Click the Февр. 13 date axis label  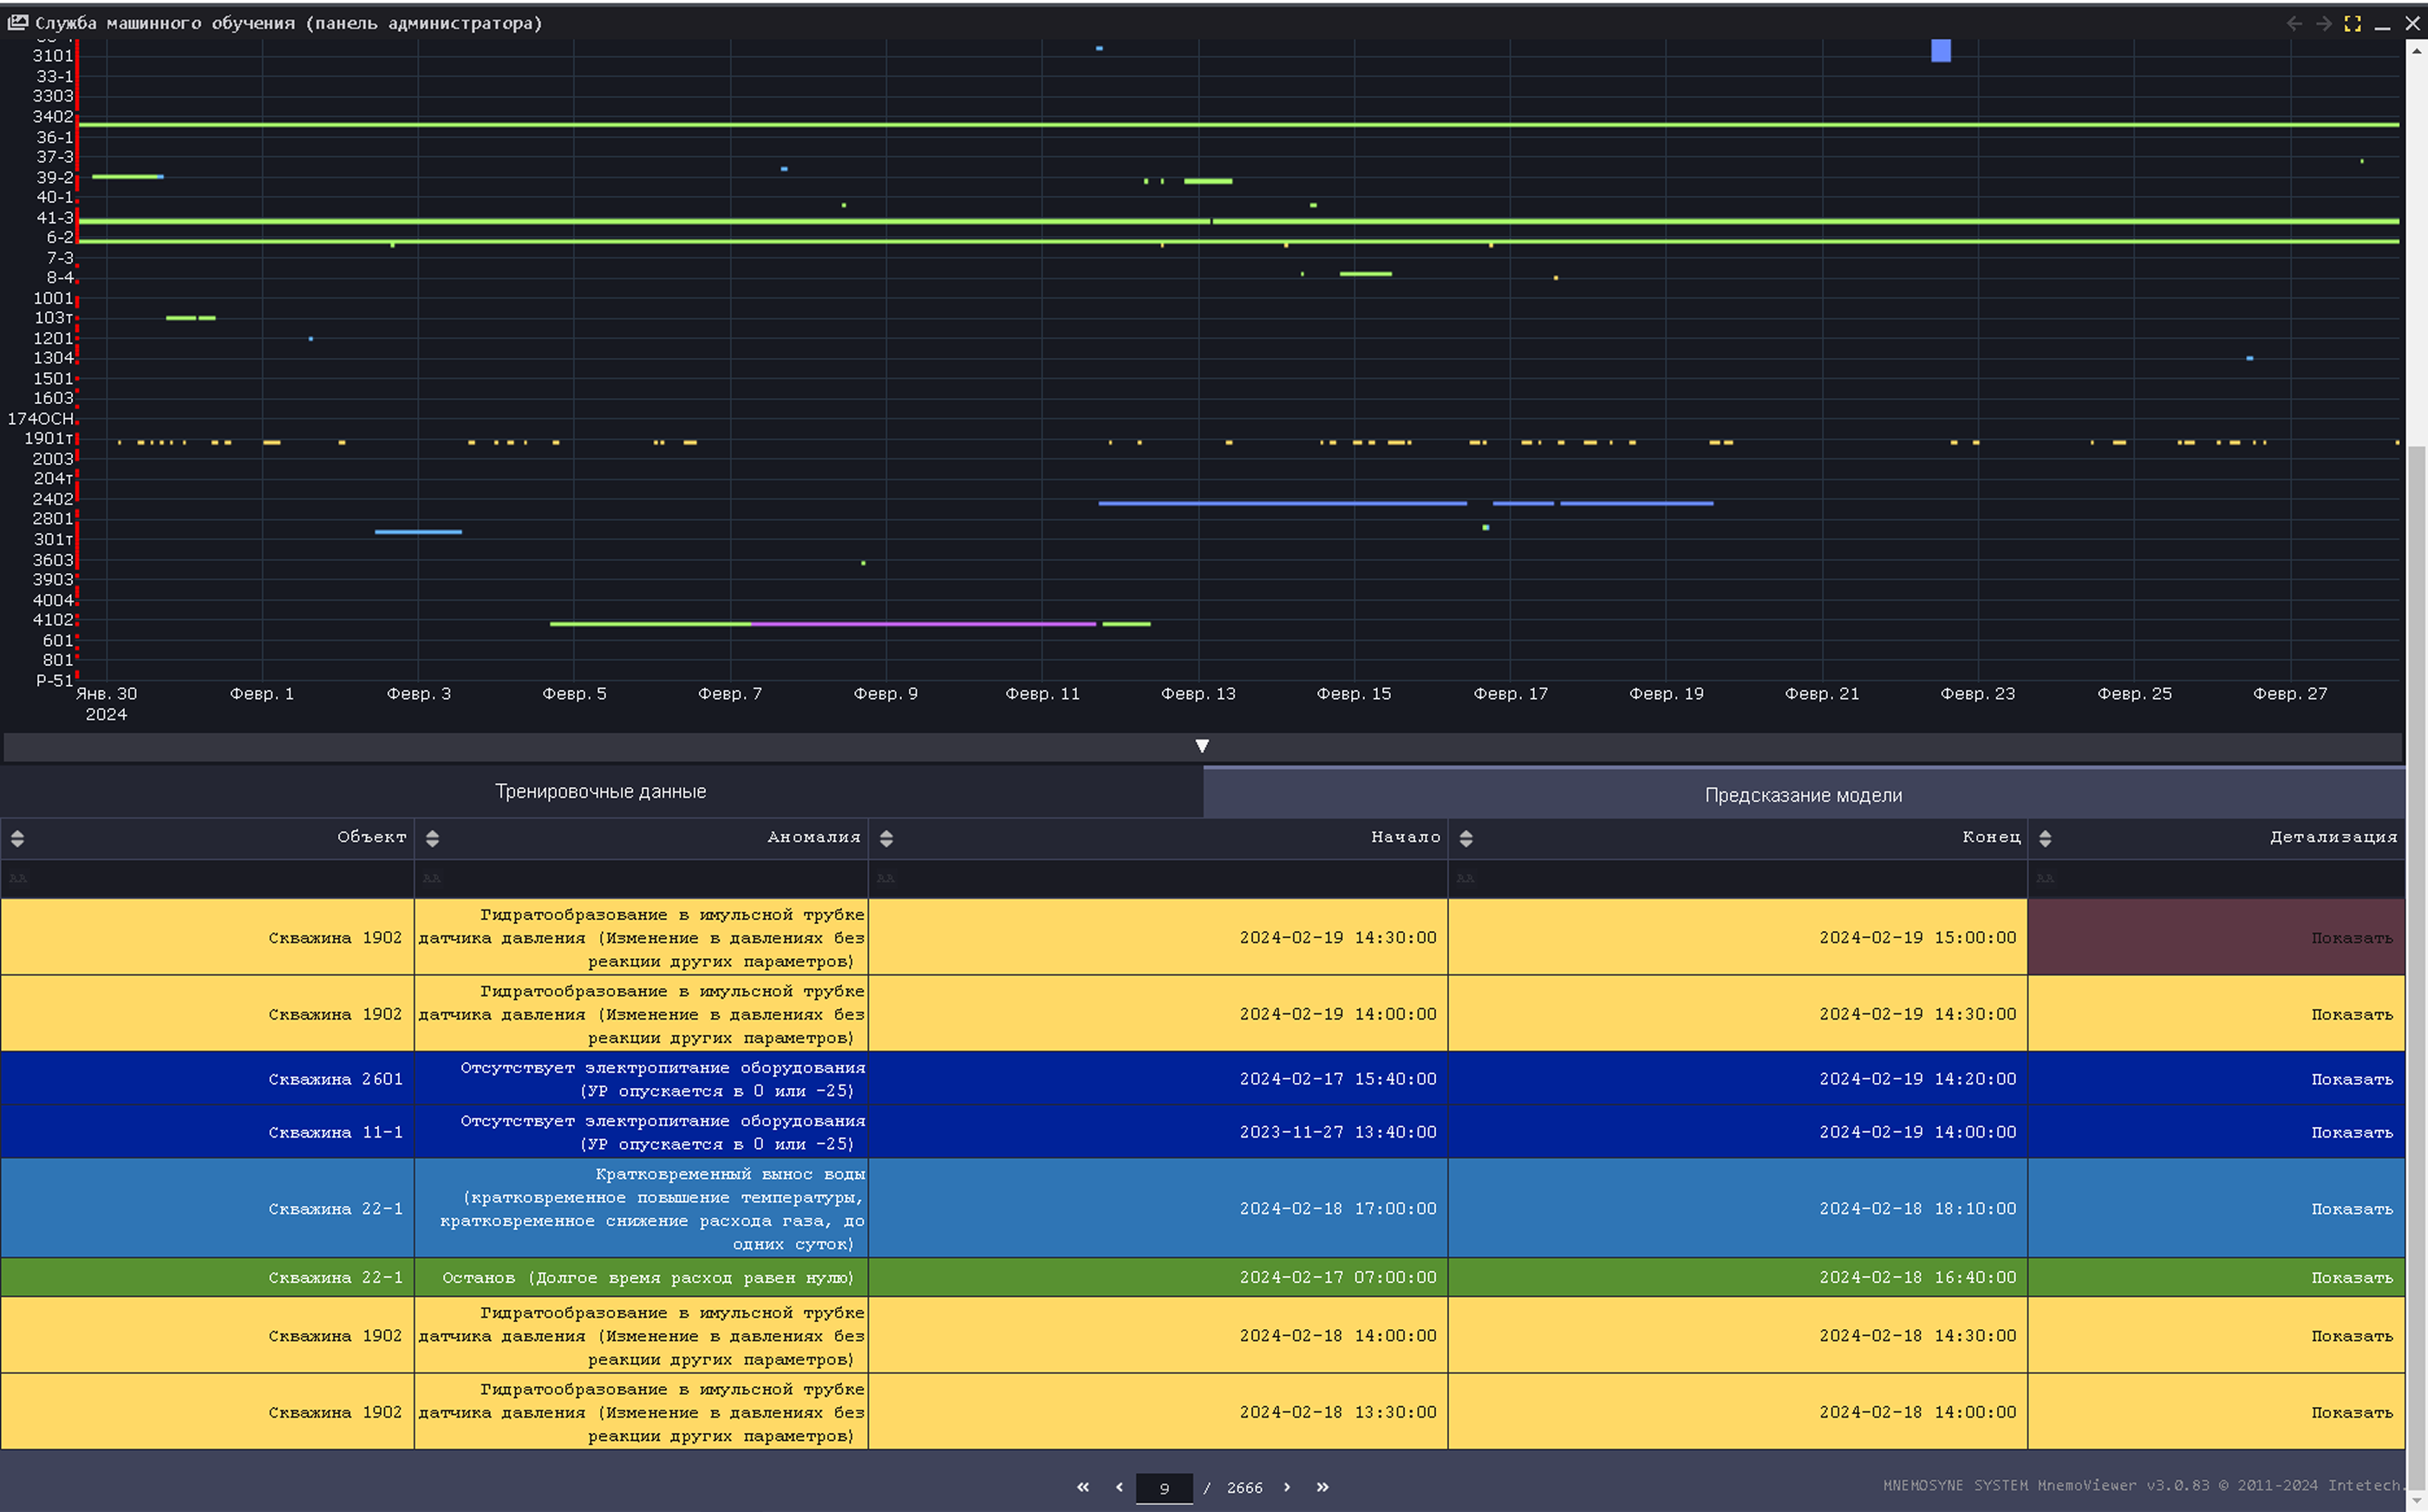point(1198,694)
